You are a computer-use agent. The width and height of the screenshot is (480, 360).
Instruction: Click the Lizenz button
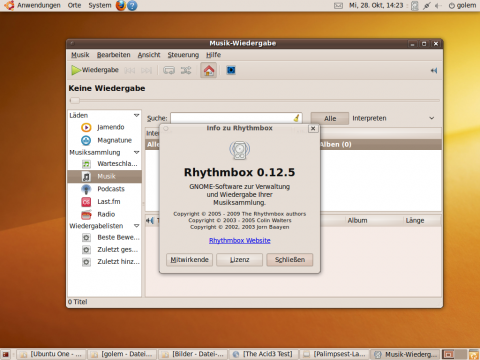click(x=239, y=260)
